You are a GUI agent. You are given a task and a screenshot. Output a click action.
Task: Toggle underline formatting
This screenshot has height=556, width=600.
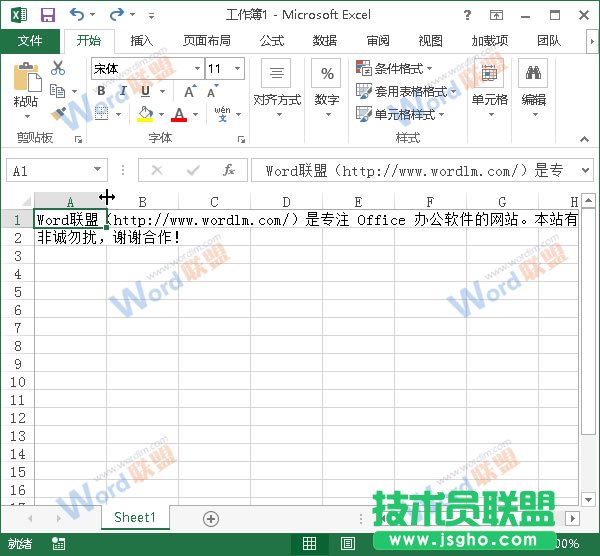click(145, 91)
